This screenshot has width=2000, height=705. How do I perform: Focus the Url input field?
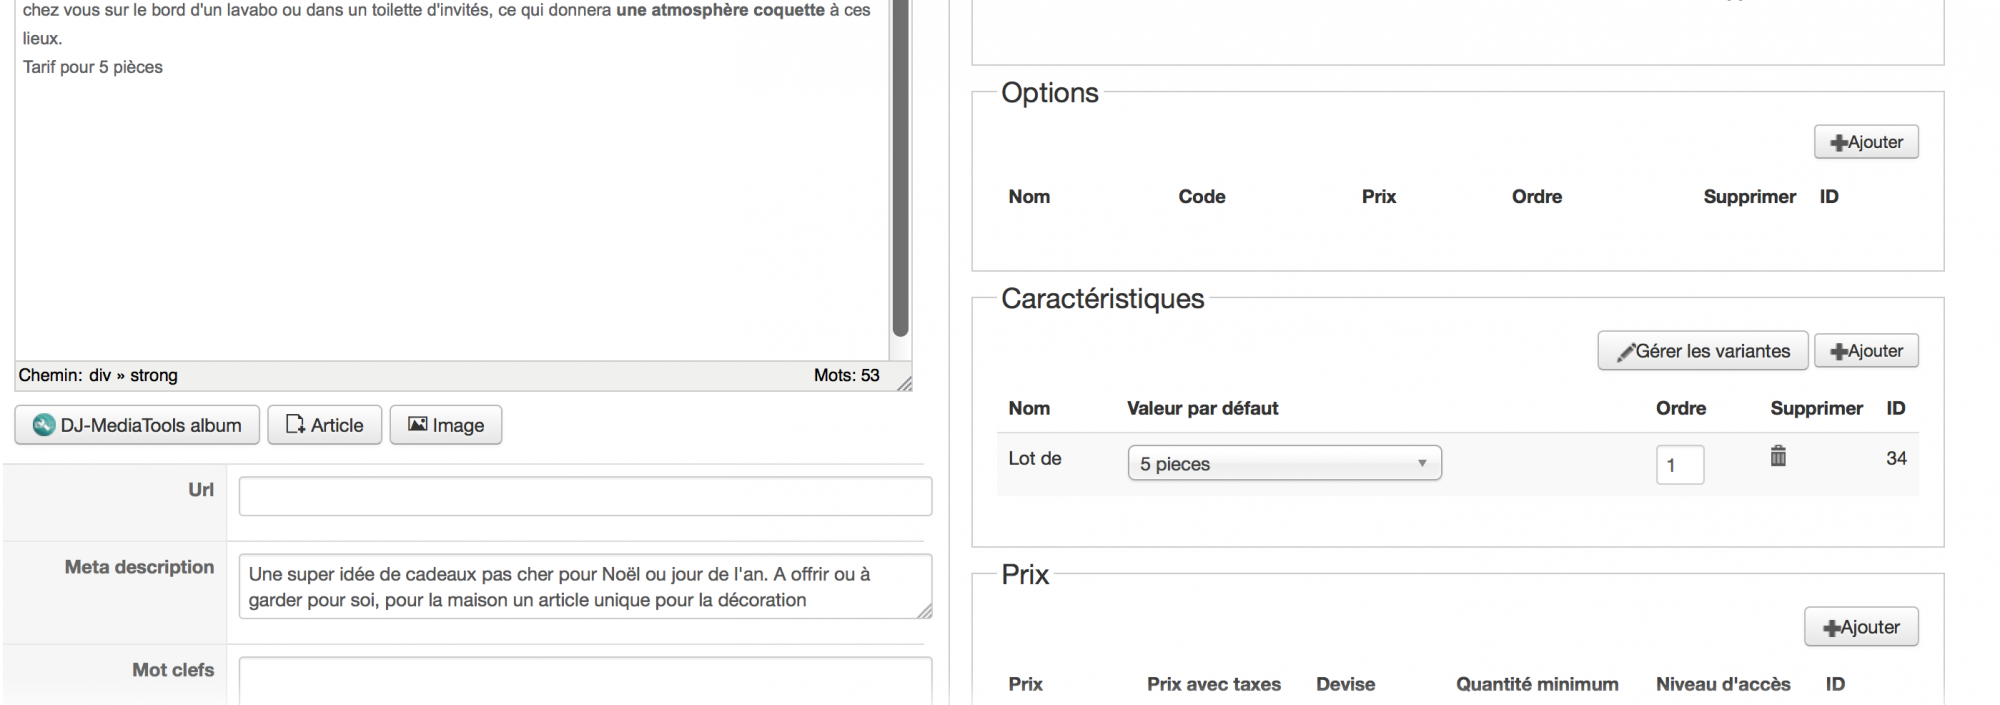pos(585,496)
